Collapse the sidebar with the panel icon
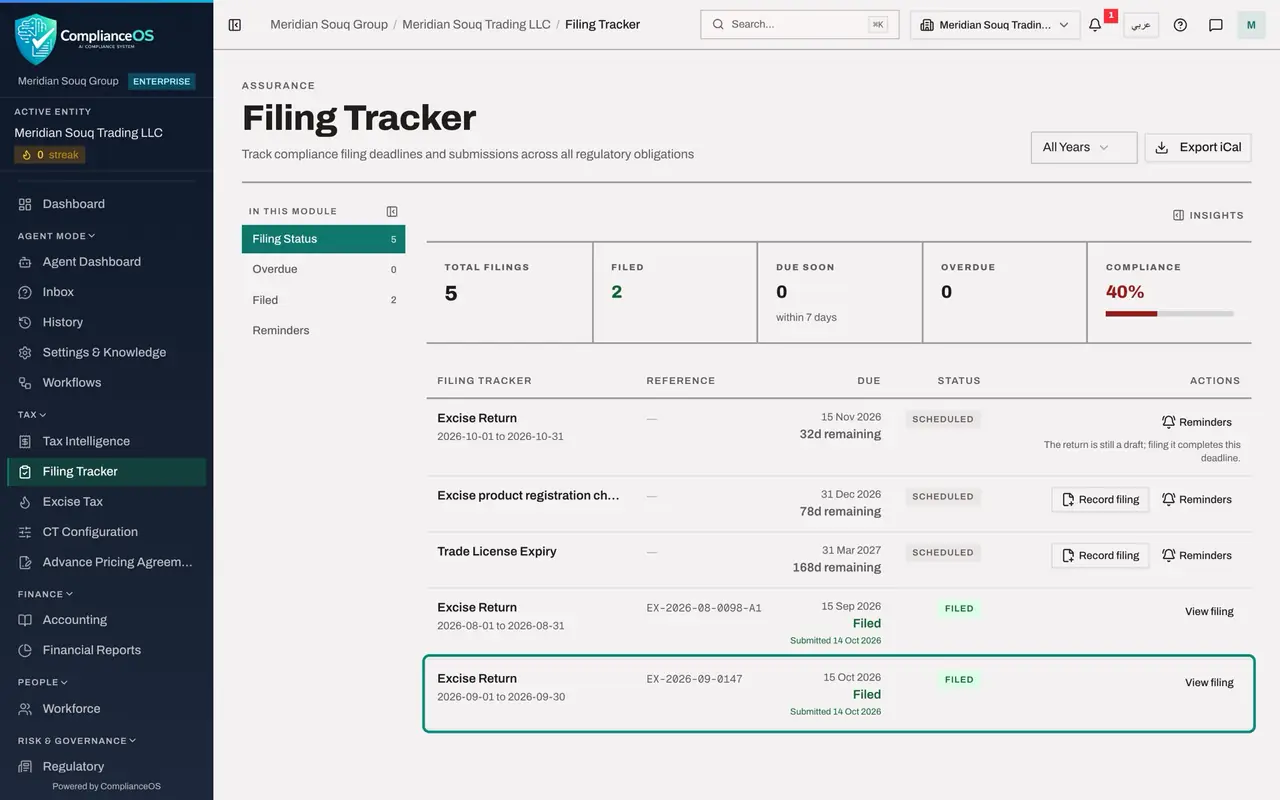 [235, 25]
